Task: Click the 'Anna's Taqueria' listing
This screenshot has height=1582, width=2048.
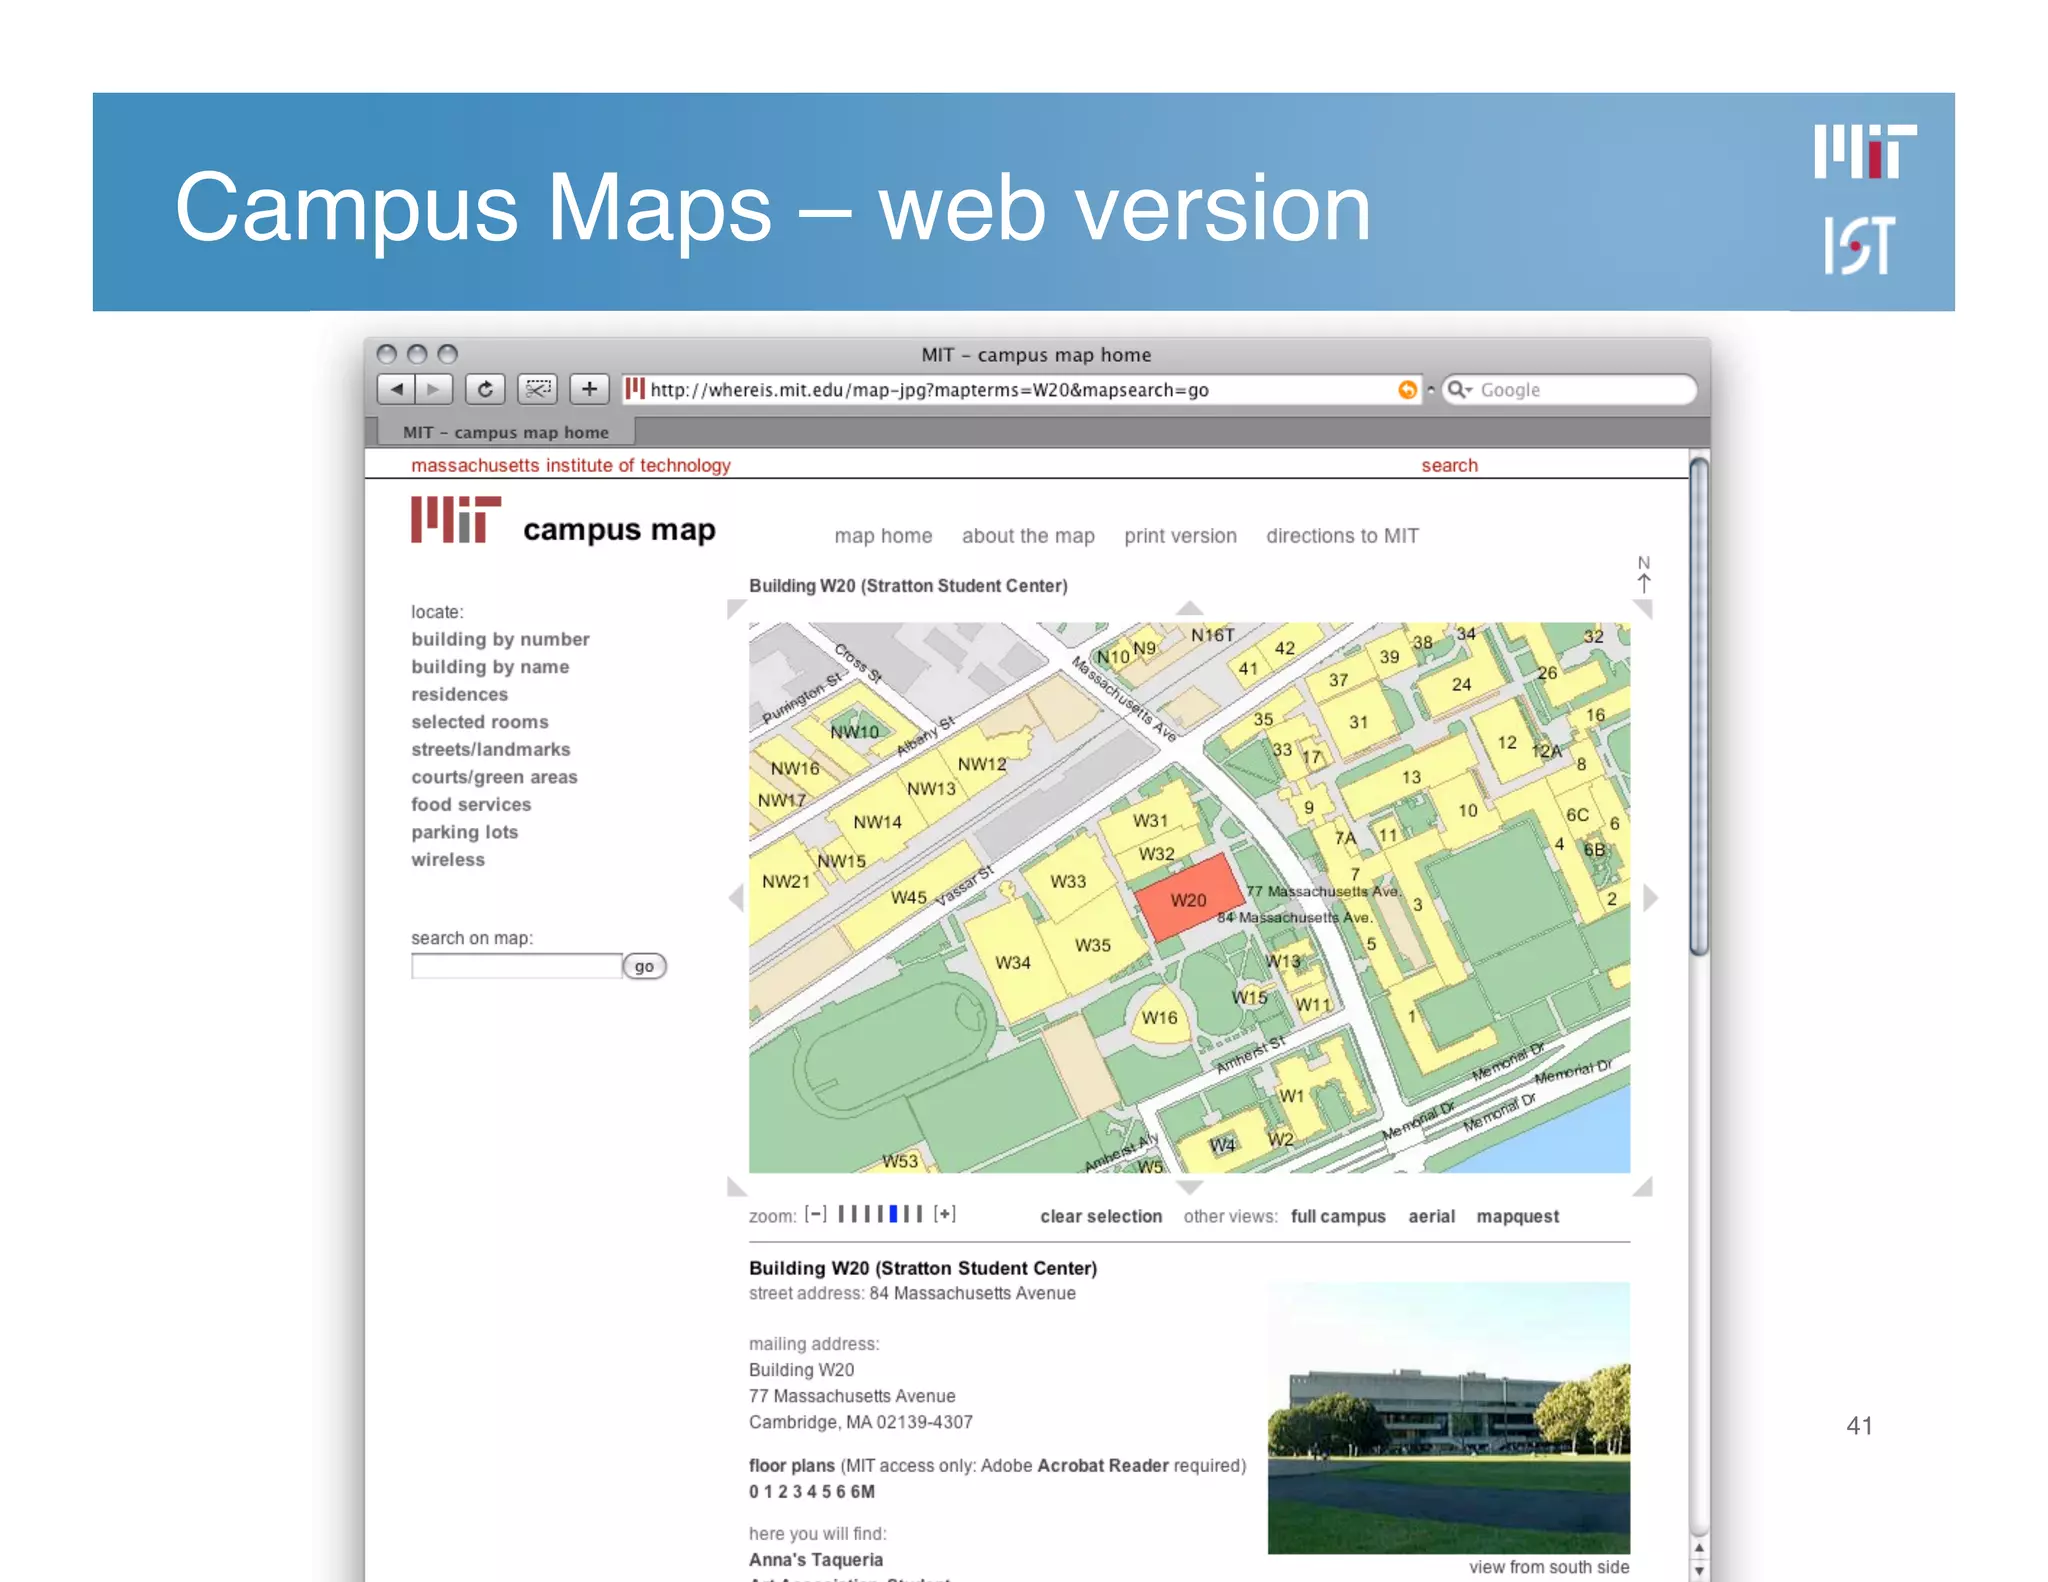Action: pyautogui.click(x=816, y=1559)
